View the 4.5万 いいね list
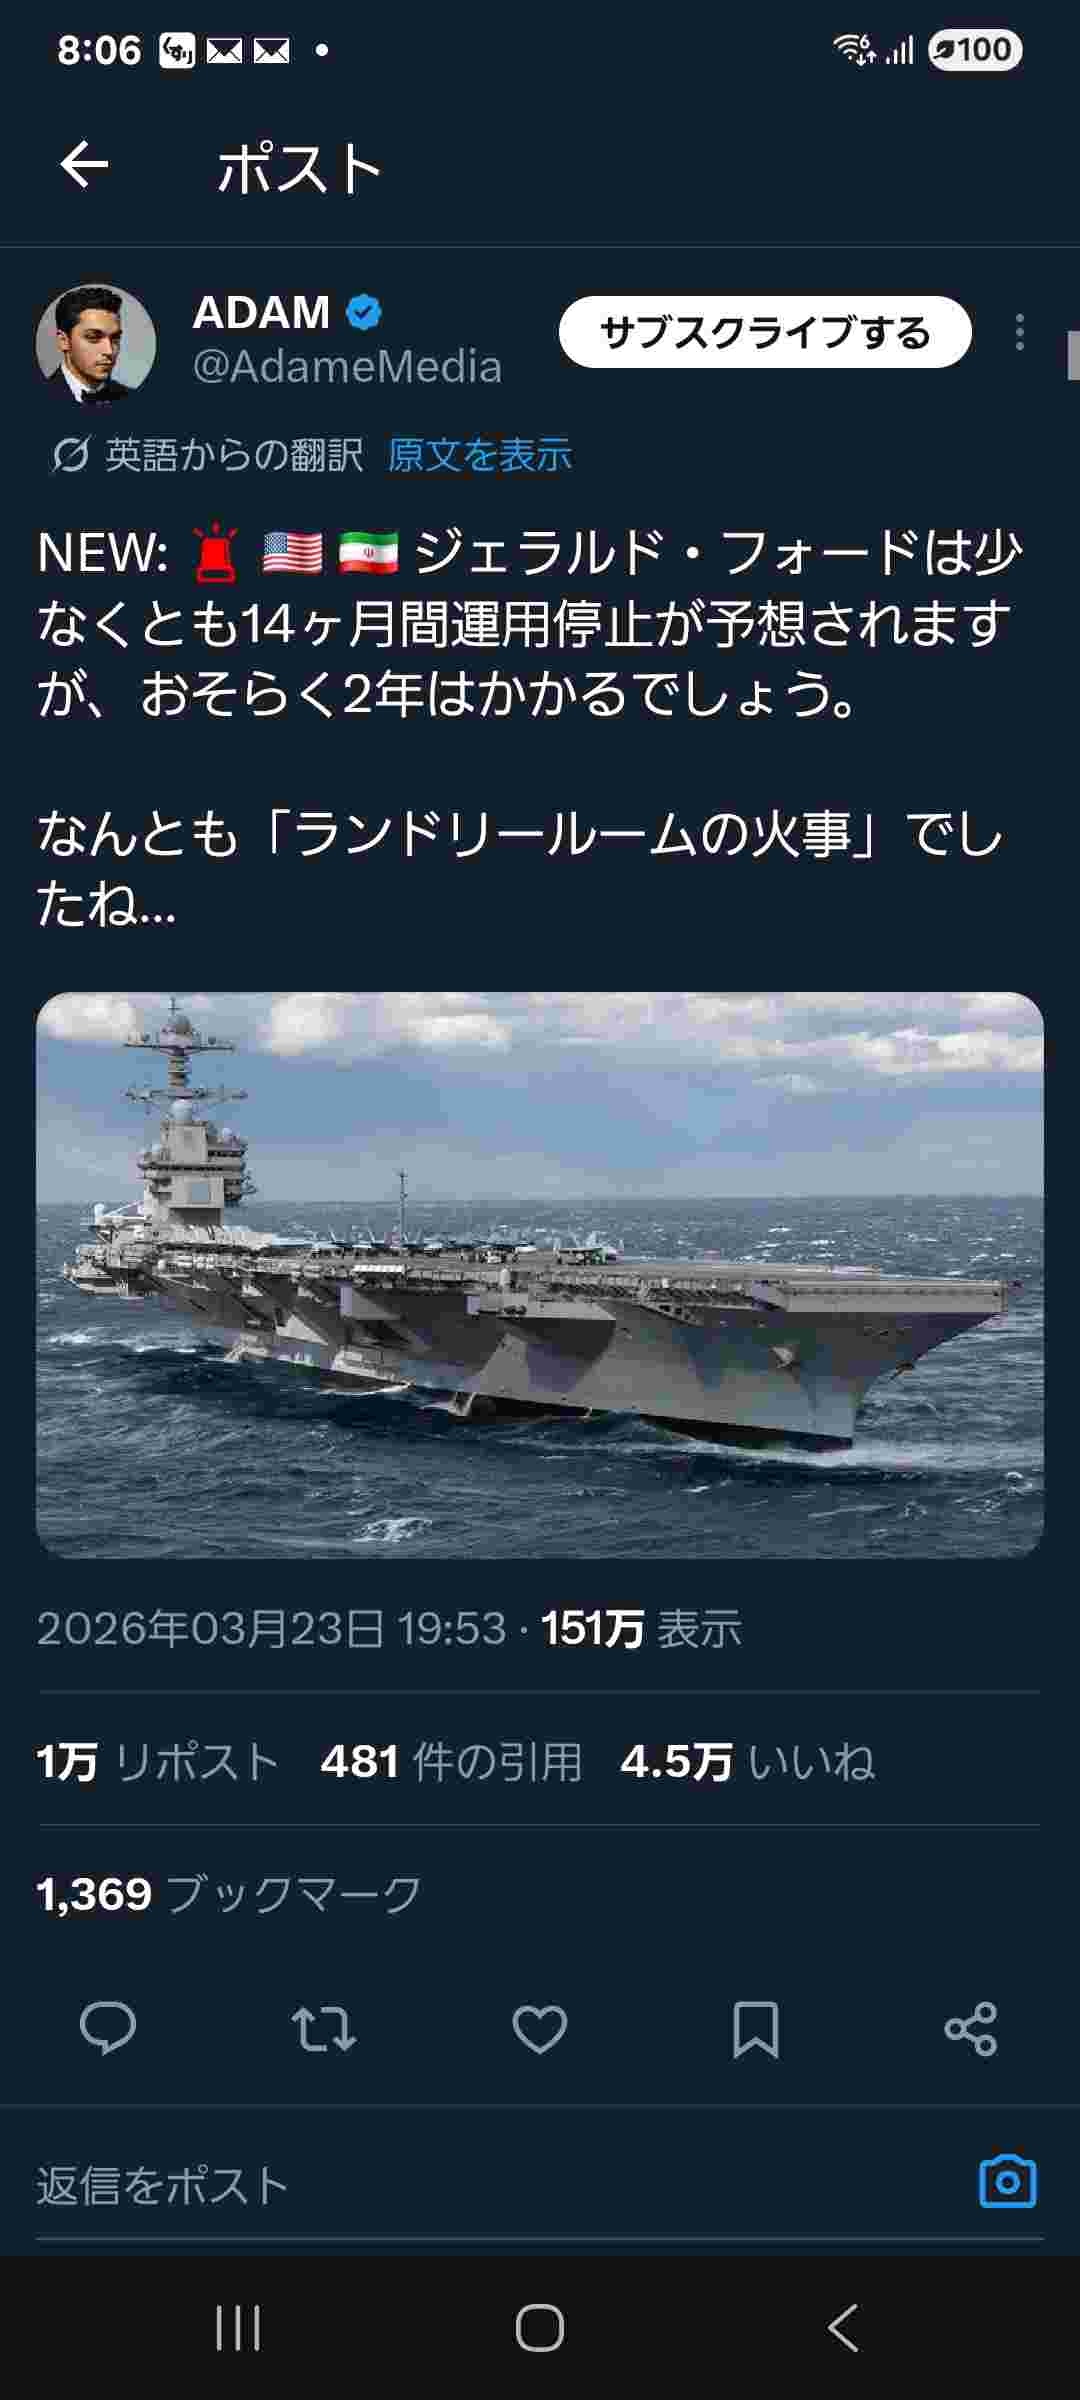Image resolution: width=1080 pixels, height=2400 pixels. pos(747,1762)
